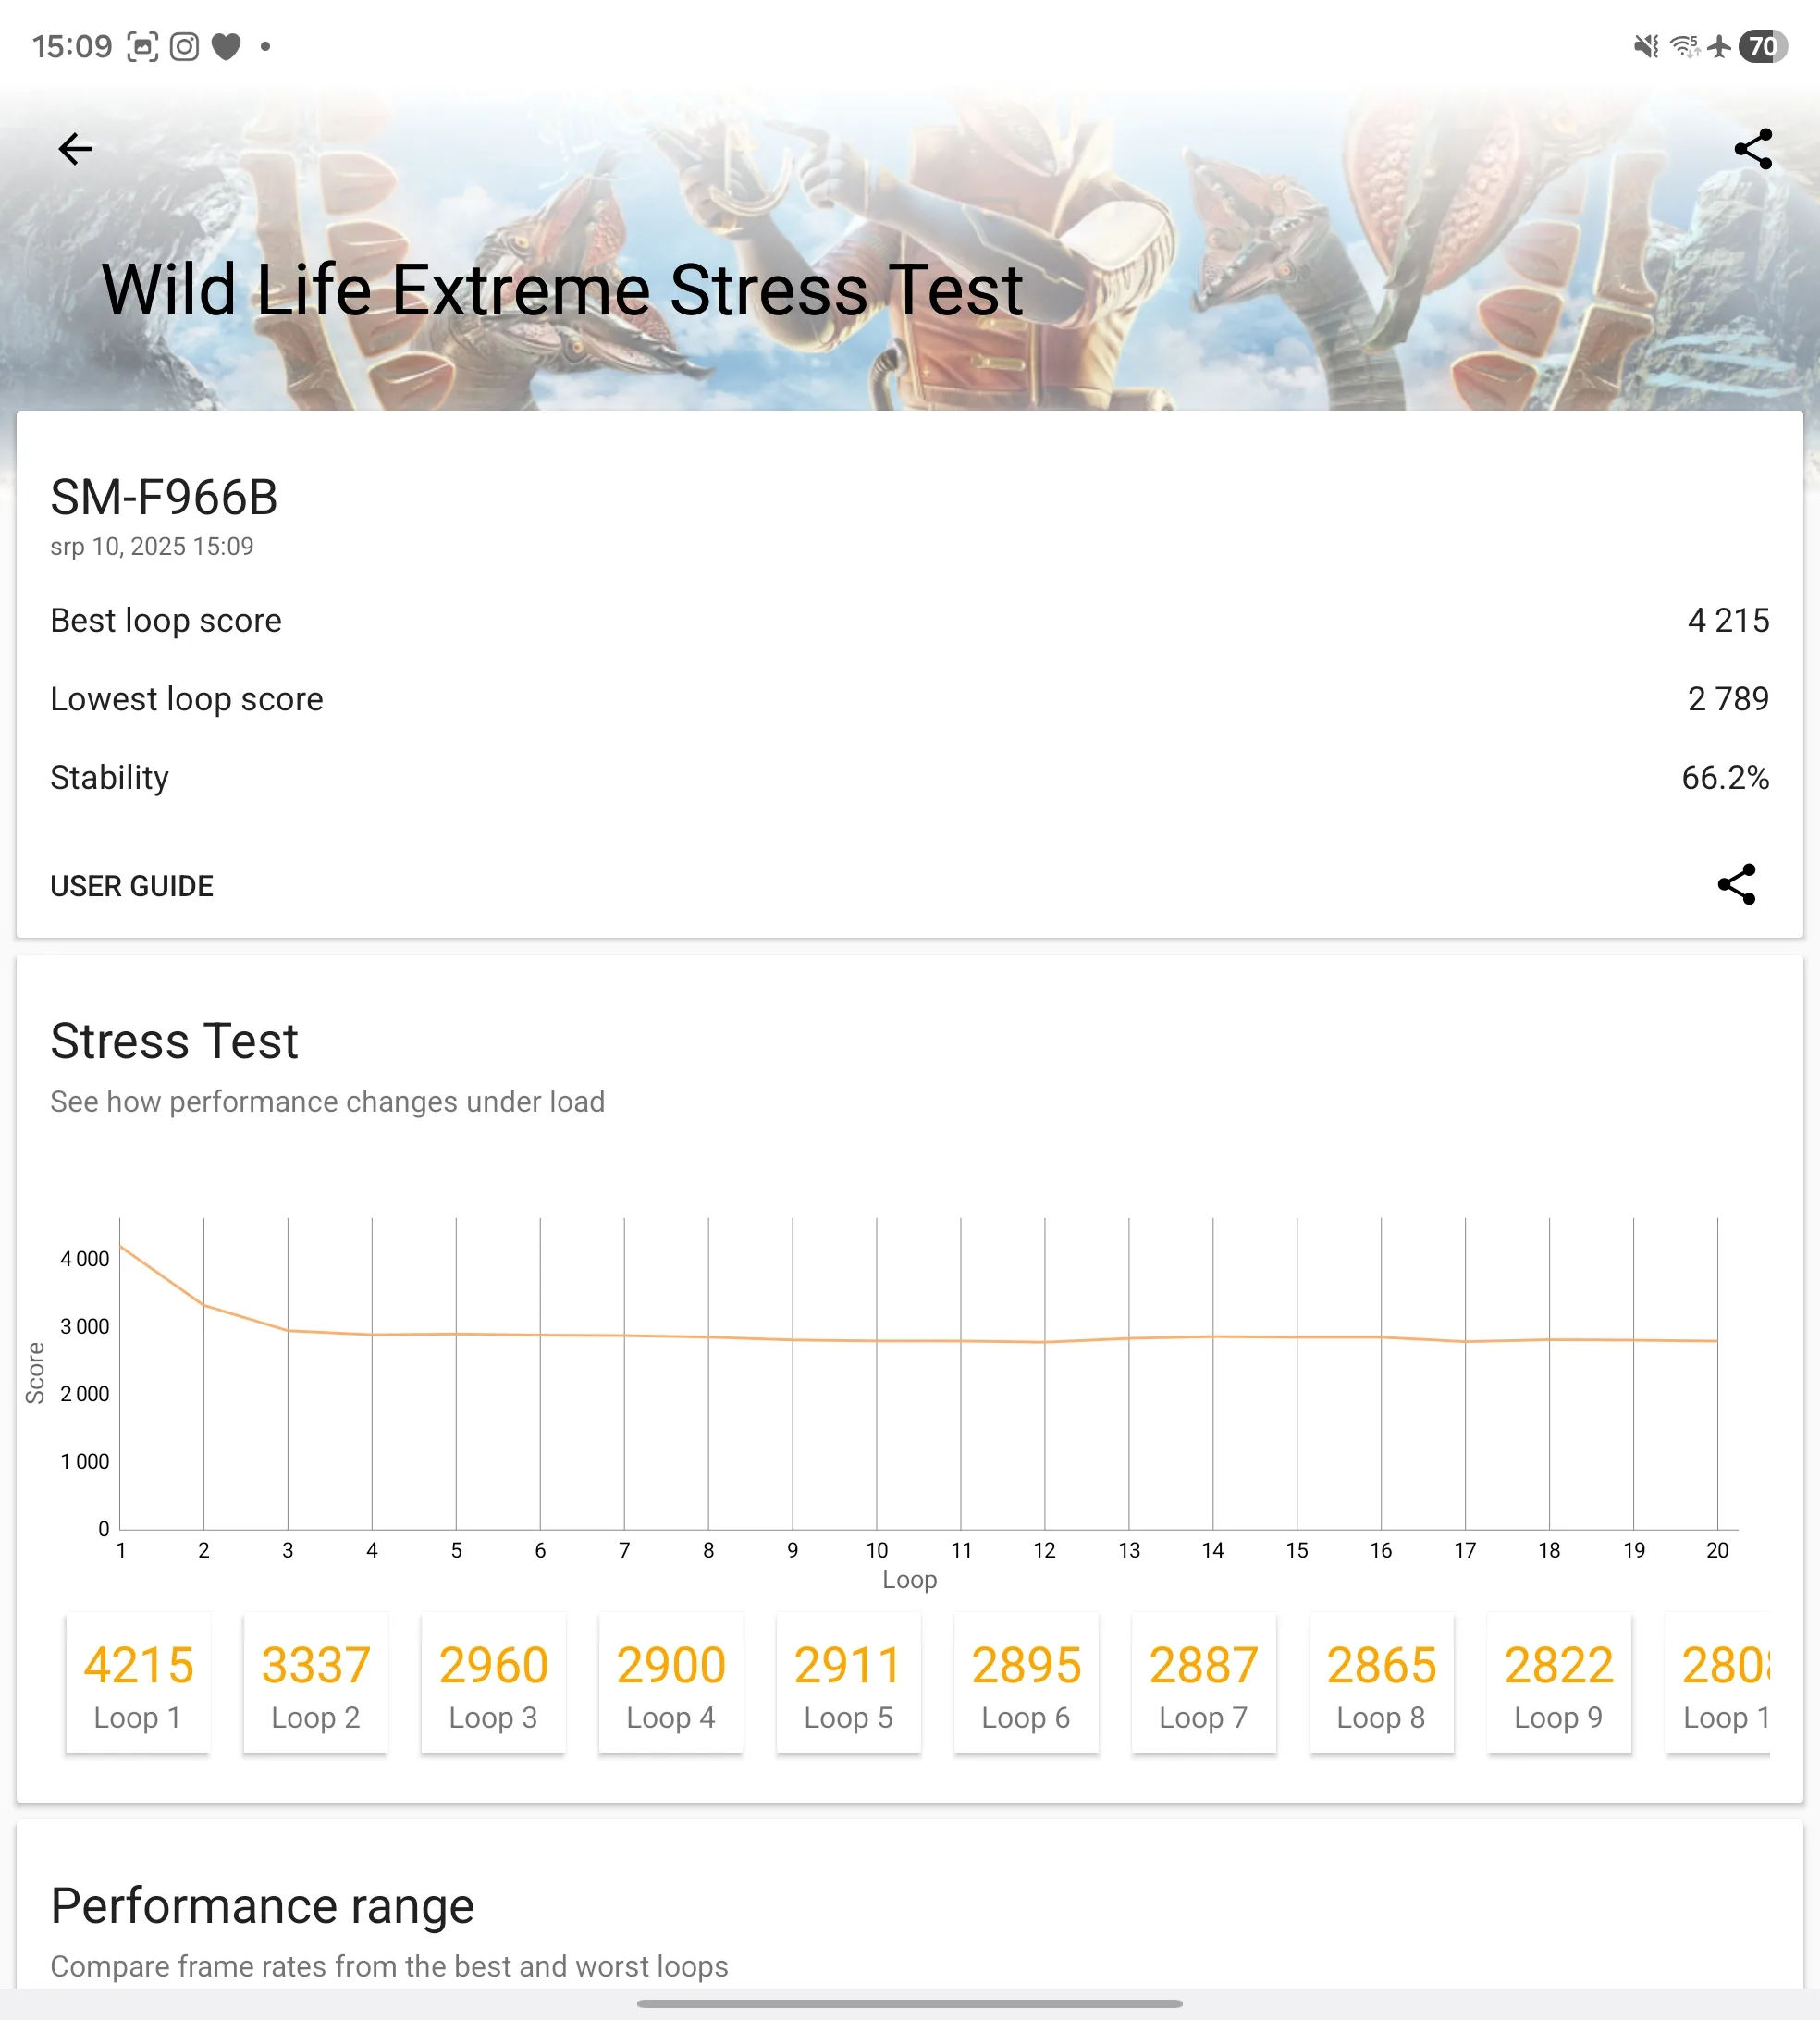The image size is (1820, 2020).
Task: Tap the back arrow icon
Action: [x=75, y=149]
